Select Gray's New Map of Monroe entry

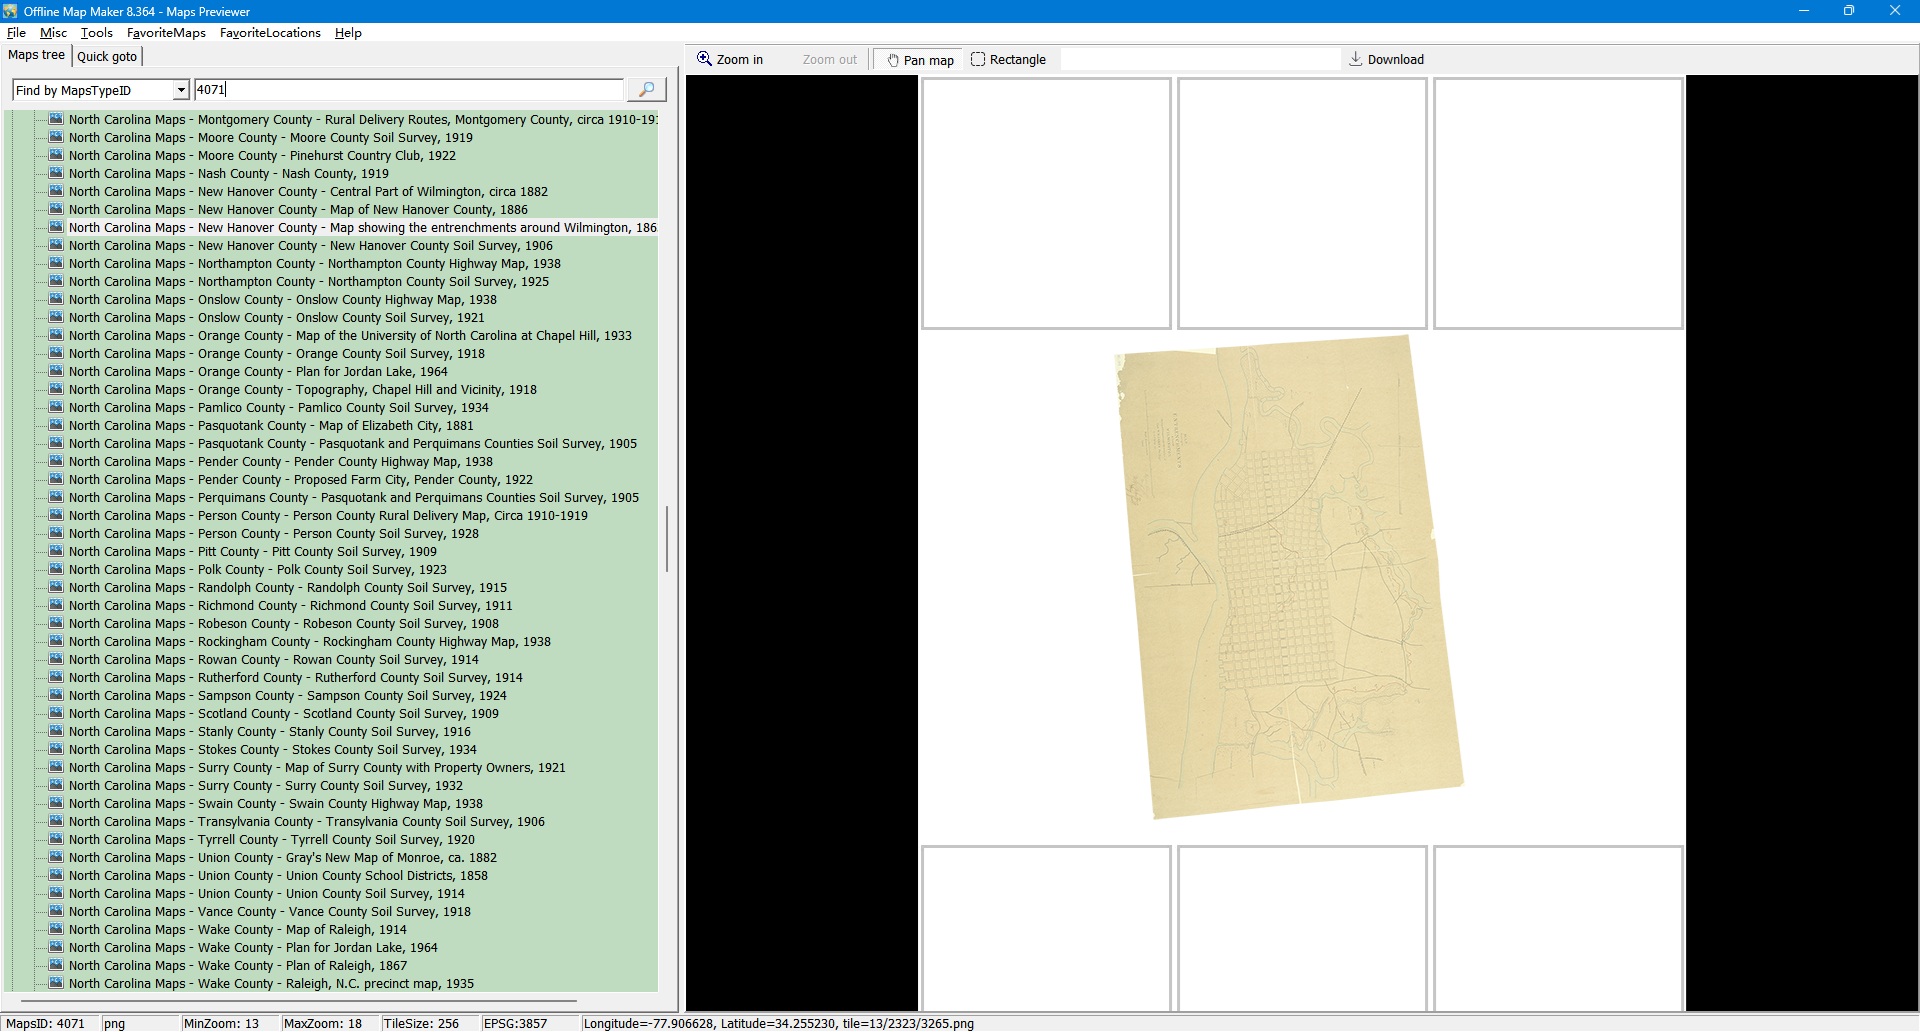[x=391, y=858]
